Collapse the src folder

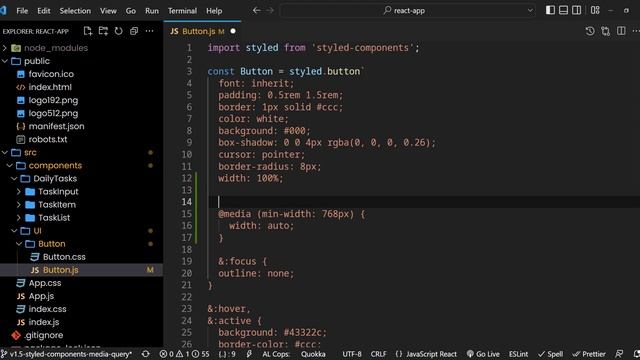[5, 152]
